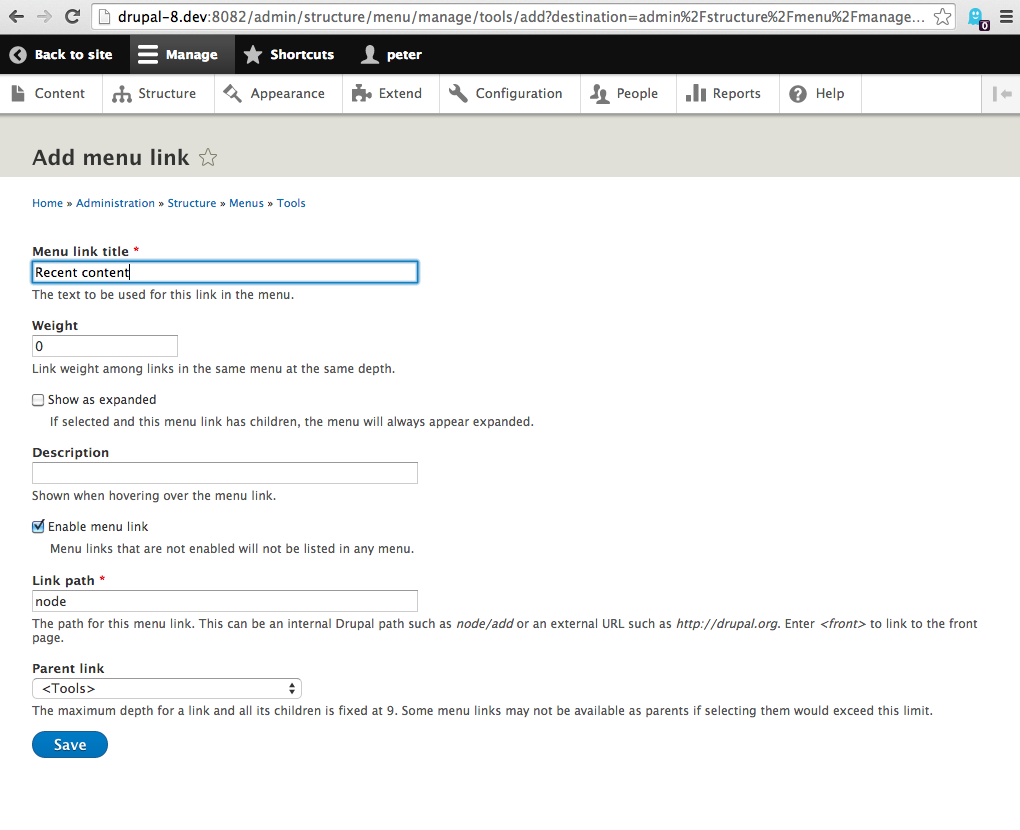Open the Parent link dropdown
The image size is (1020, 830).
(x=167, y=688)
